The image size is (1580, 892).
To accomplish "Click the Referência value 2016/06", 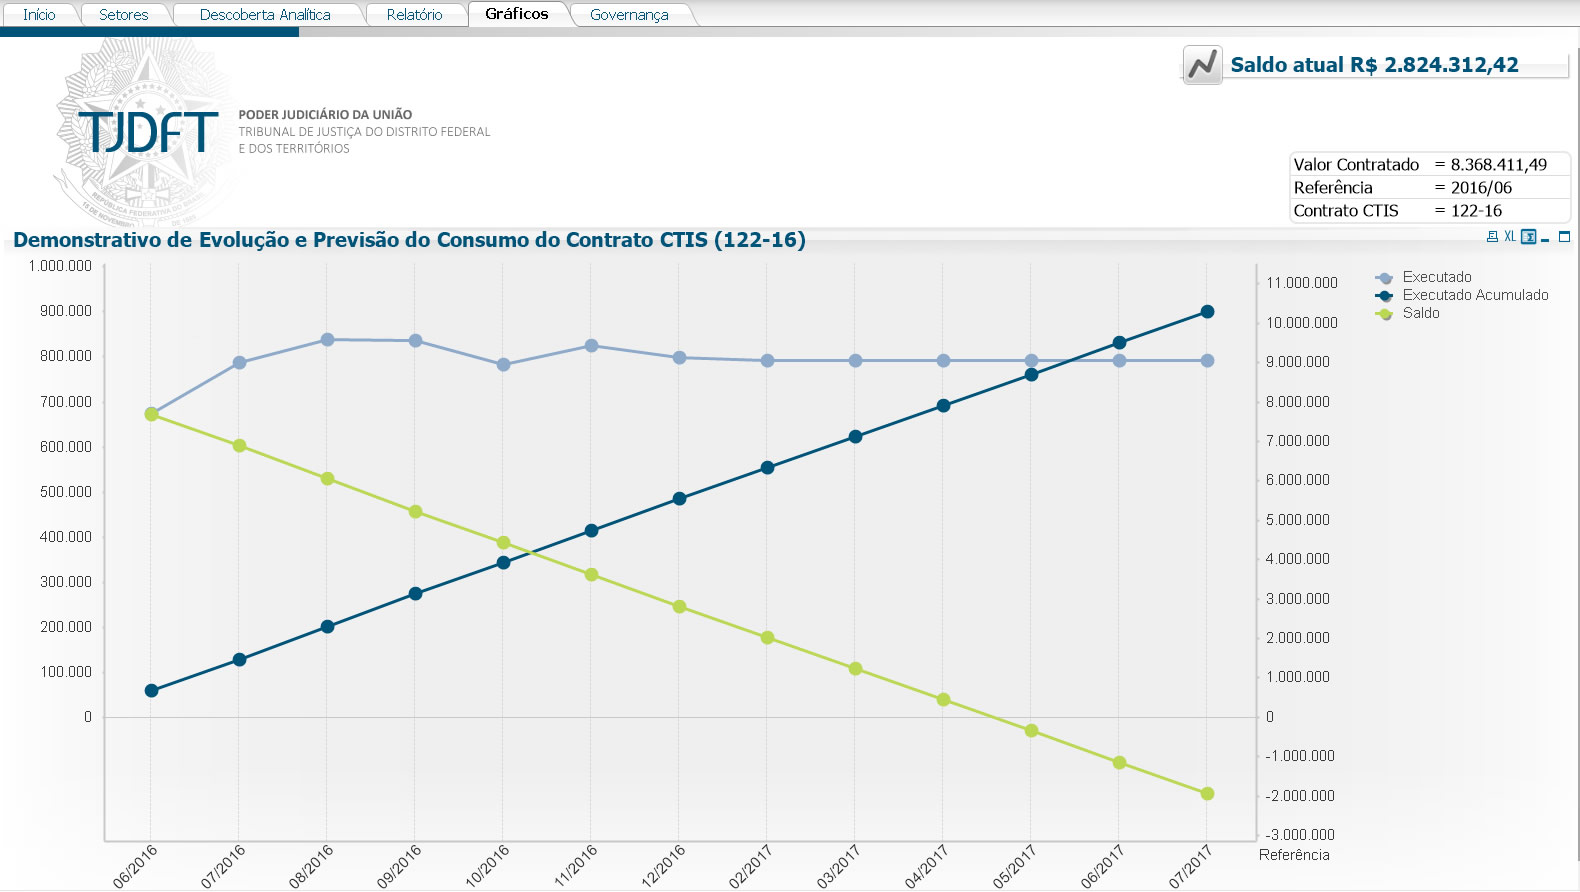I will pyautogui.click(x=1481, y=187).
